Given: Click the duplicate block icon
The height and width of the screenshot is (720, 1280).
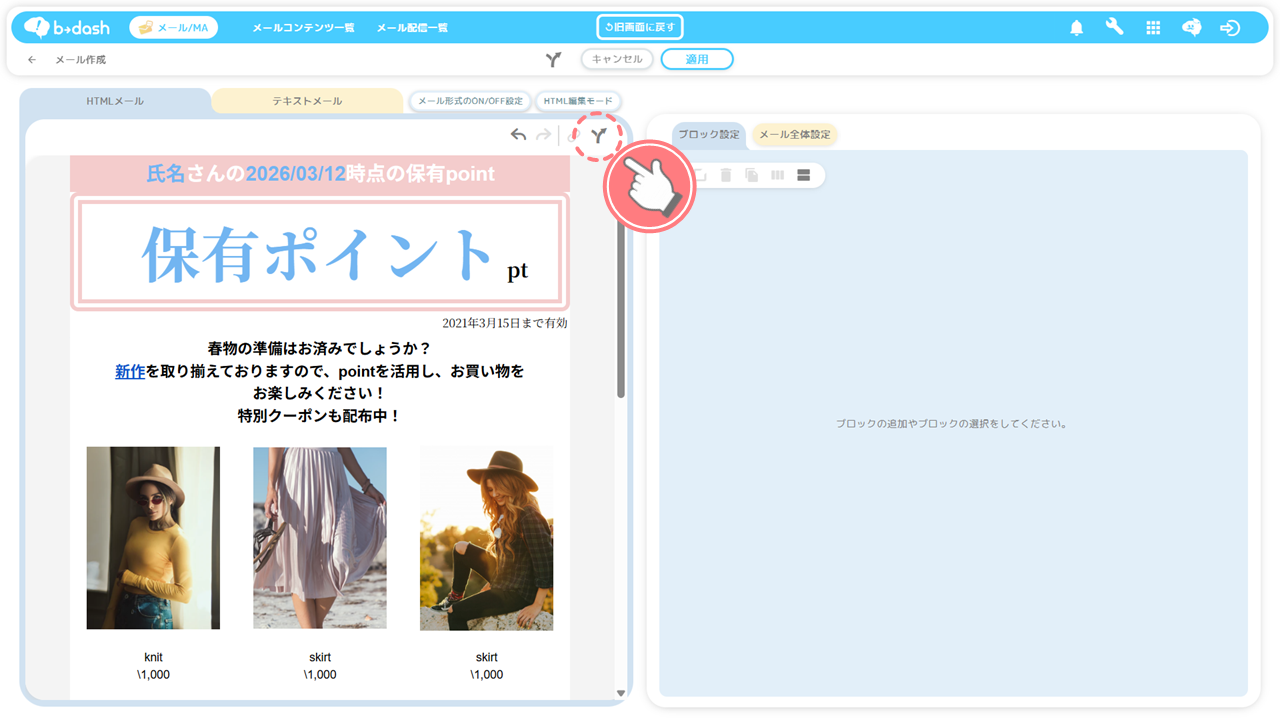Looking at the screenshot, I should 751,175.
